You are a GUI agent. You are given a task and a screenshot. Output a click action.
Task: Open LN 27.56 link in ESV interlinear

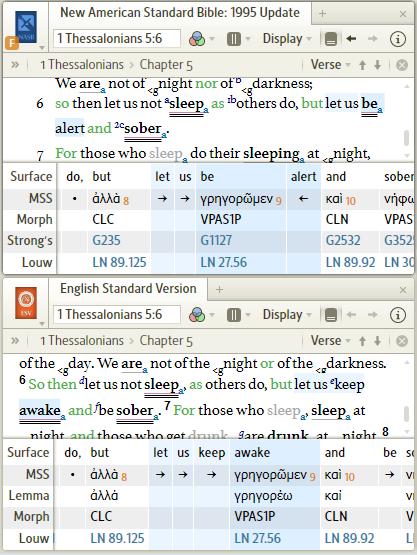tap(257, 538)
